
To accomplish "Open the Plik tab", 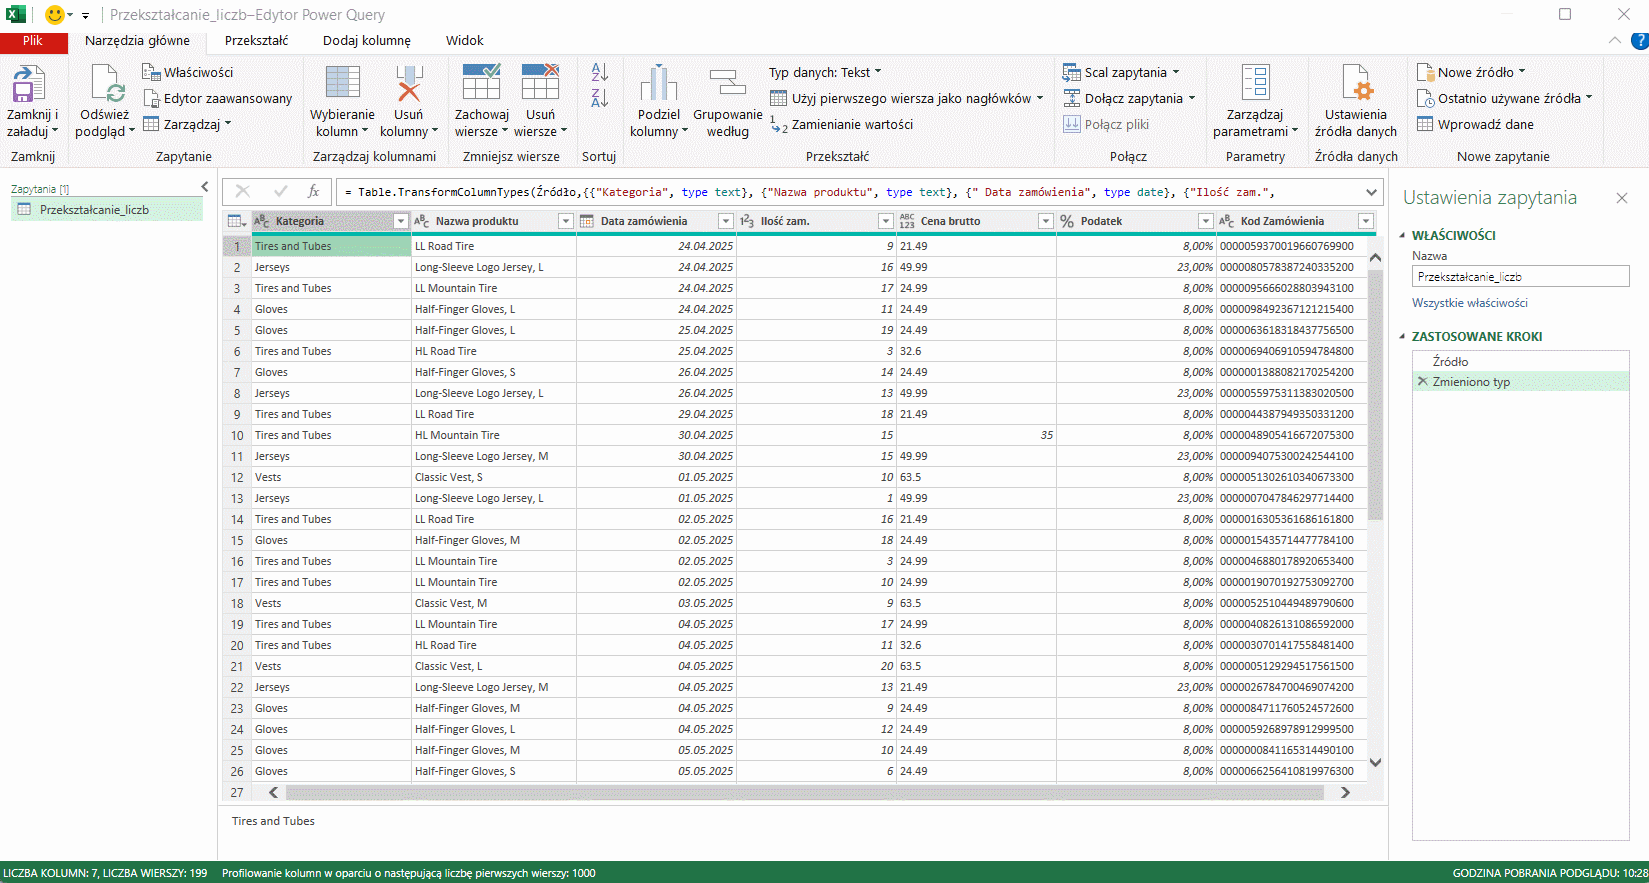I will (33, 41).
